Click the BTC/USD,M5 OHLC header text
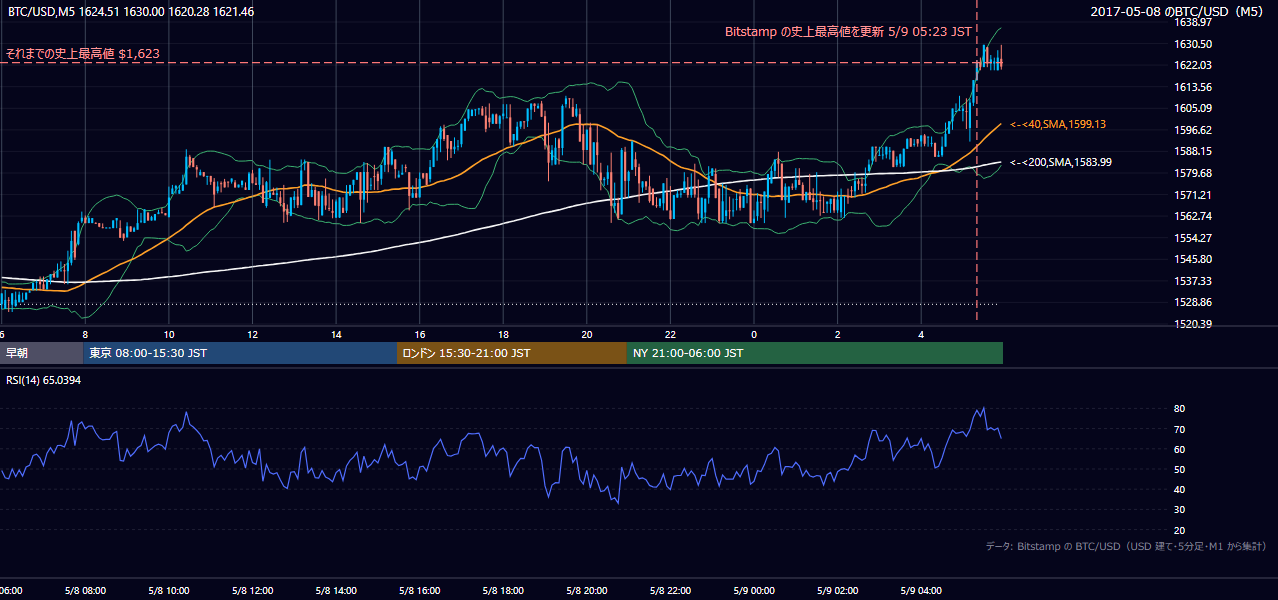The image size is (1278, 600). pos(131,12)
